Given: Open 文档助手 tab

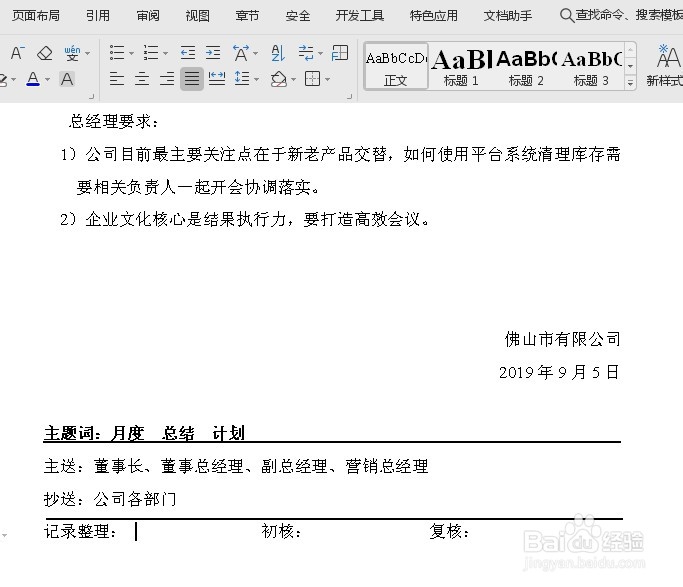Looking at the screenshot, I should 508,16.
